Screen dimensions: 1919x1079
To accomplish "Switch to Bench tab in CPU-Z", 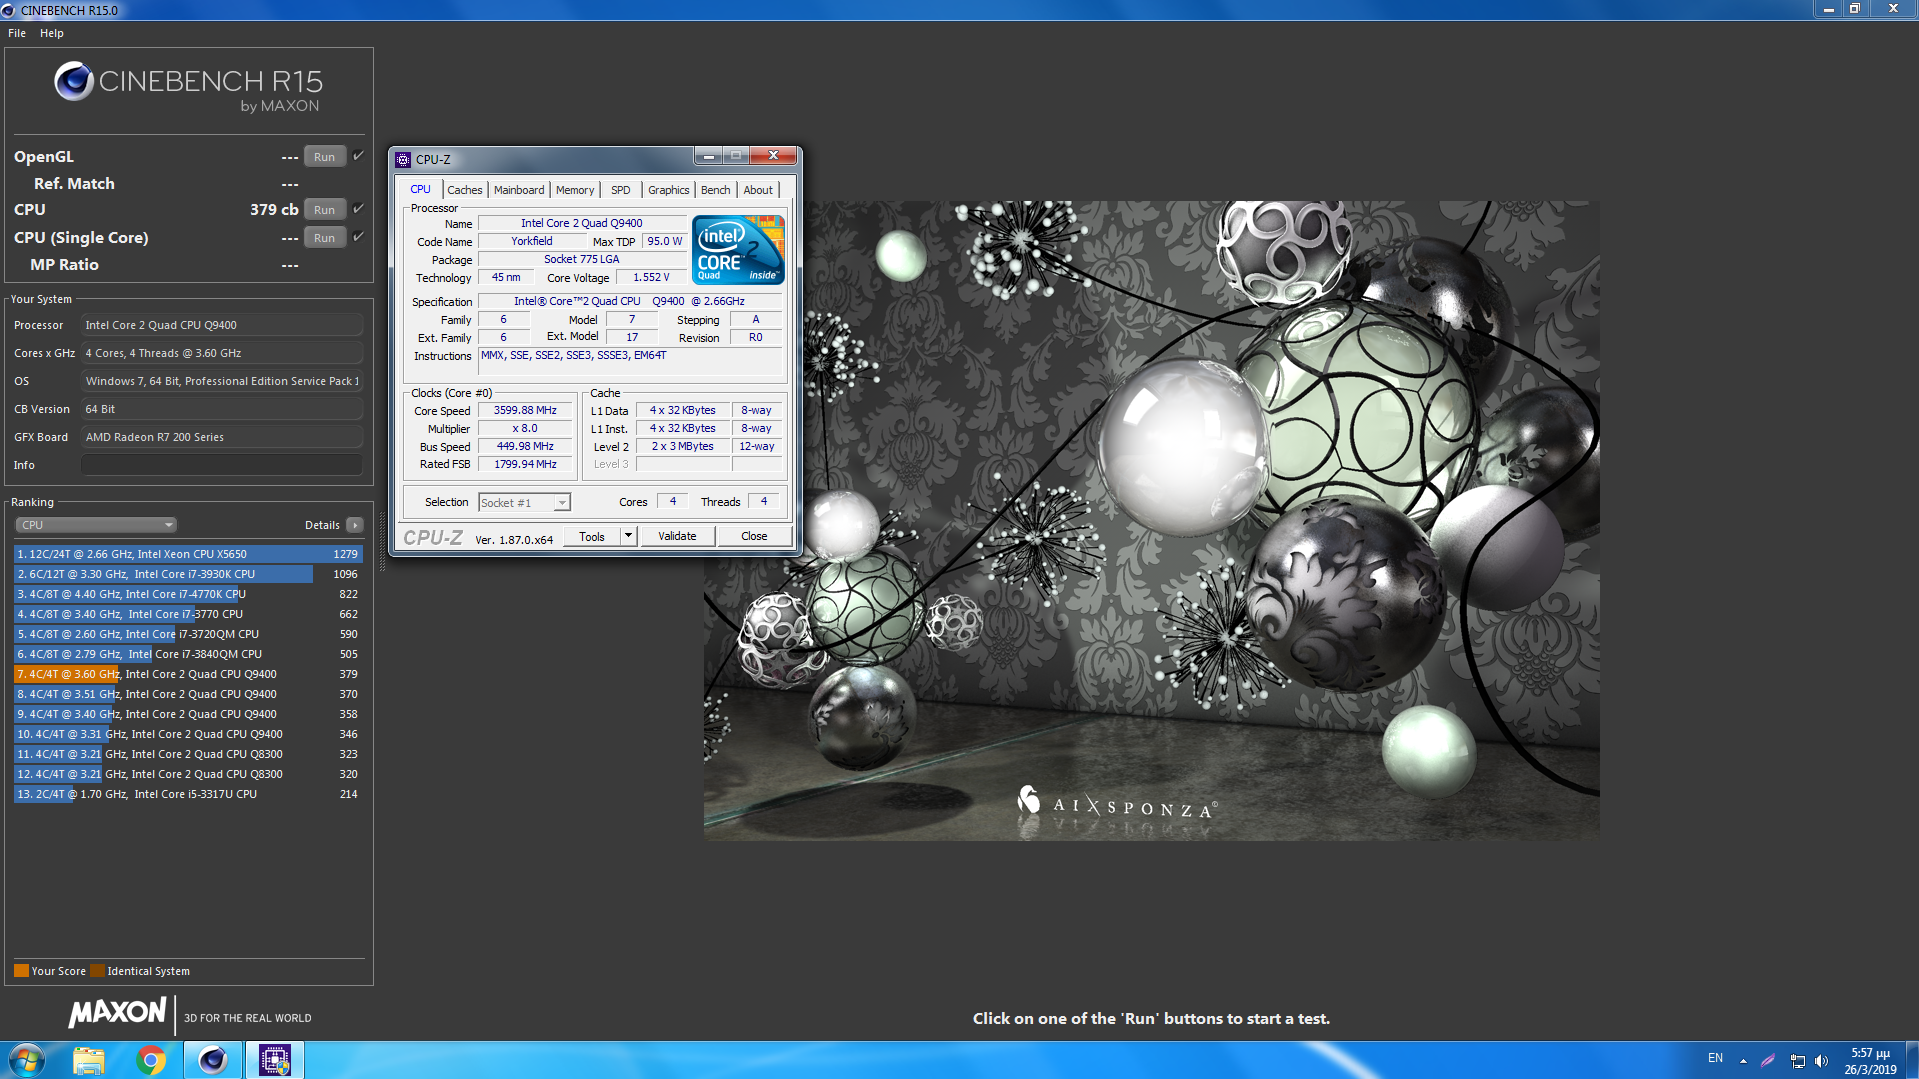I will tap(716, 190).
